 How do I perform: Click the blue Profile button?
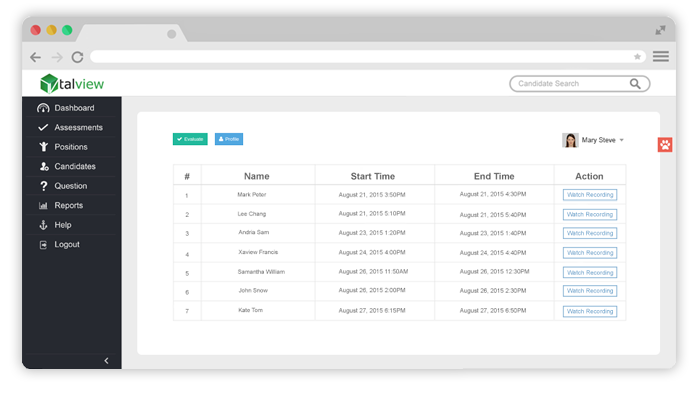229,139
